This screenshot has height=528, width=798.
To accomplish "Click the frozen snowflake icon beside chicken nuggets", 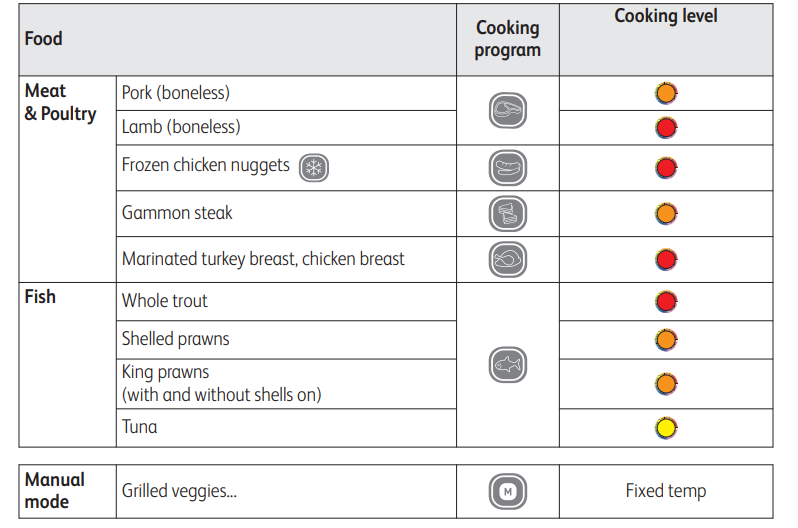I will 314,167.
